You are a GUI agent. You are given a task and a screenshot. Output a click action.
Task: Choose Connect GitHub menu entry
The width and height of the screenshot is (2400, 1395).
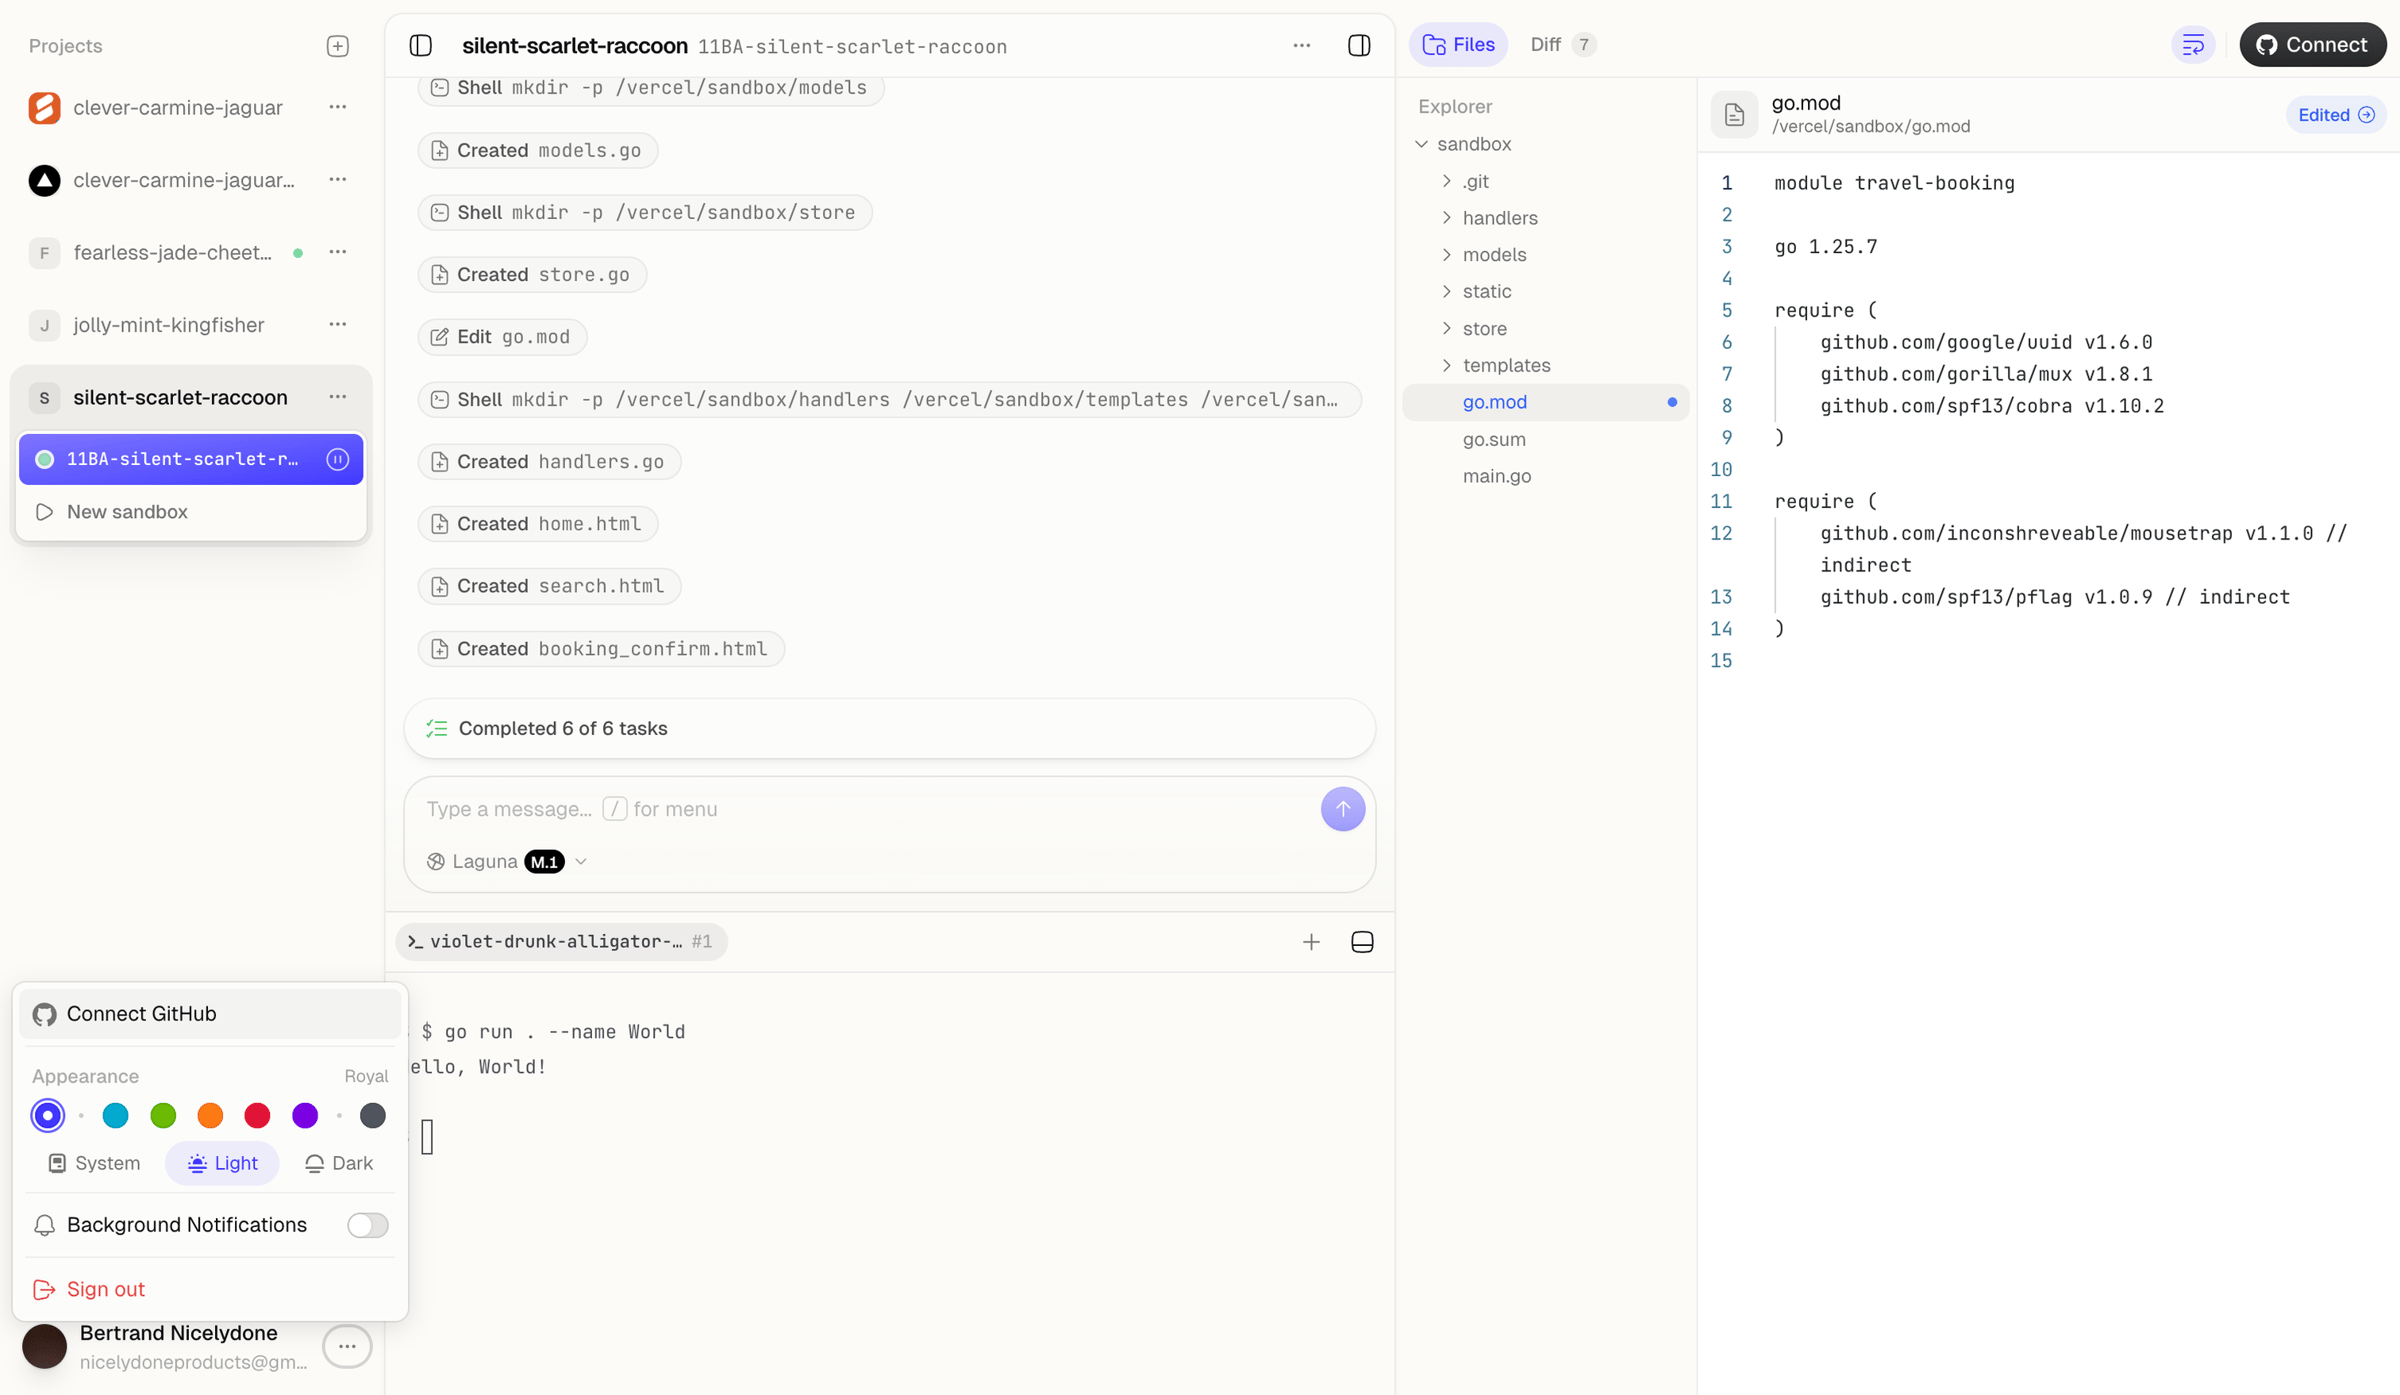[210, 1014]
